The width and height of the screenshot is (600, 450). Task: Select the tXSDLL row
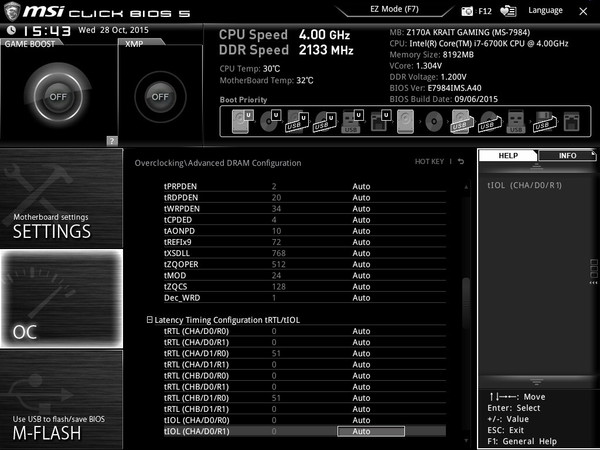tap(305, 253)
